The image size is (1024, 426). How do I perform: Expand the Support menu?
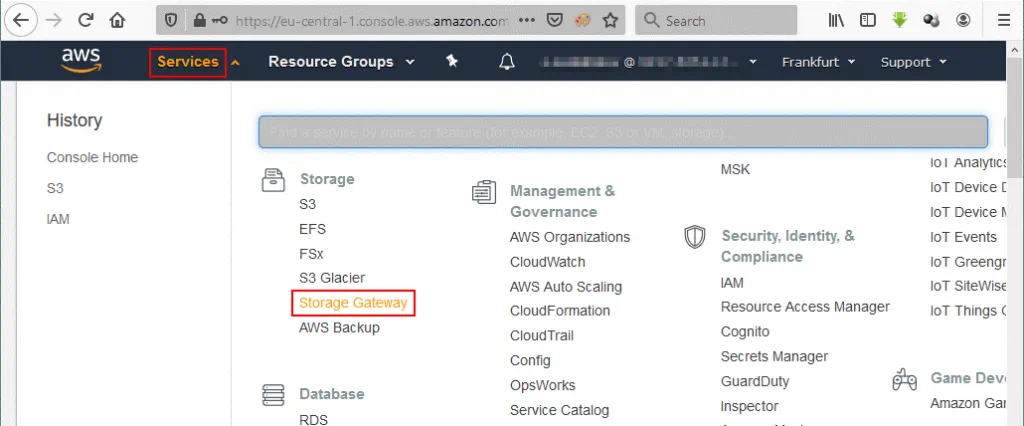point(913,62)
